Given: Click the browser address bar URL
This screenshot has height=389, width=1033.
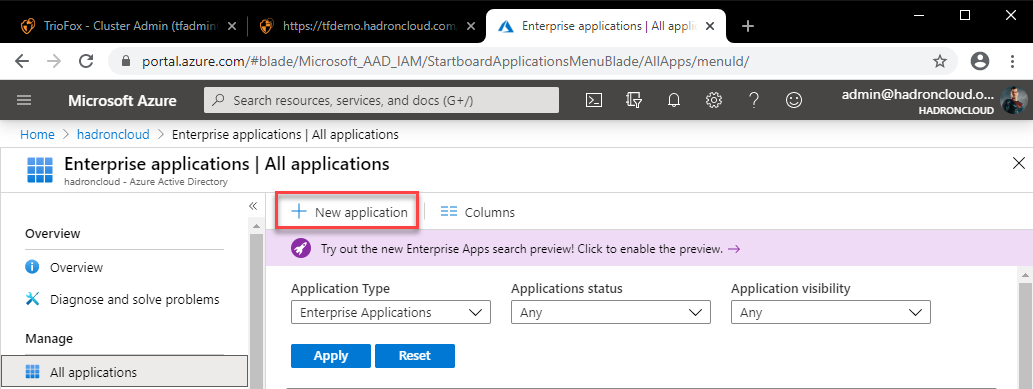Looking at the screenshot, I should (x=445, y=61).
